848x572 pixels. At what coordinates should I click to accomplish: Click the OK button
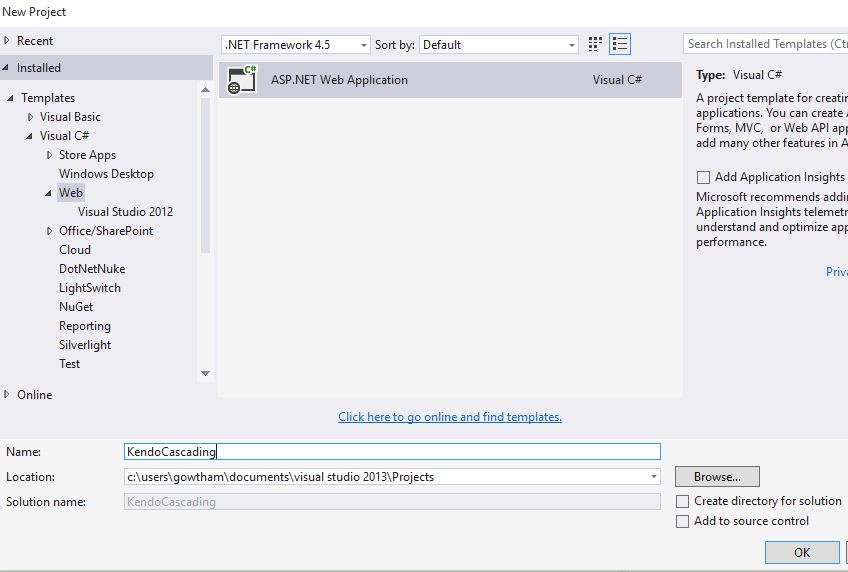point(802,553)
